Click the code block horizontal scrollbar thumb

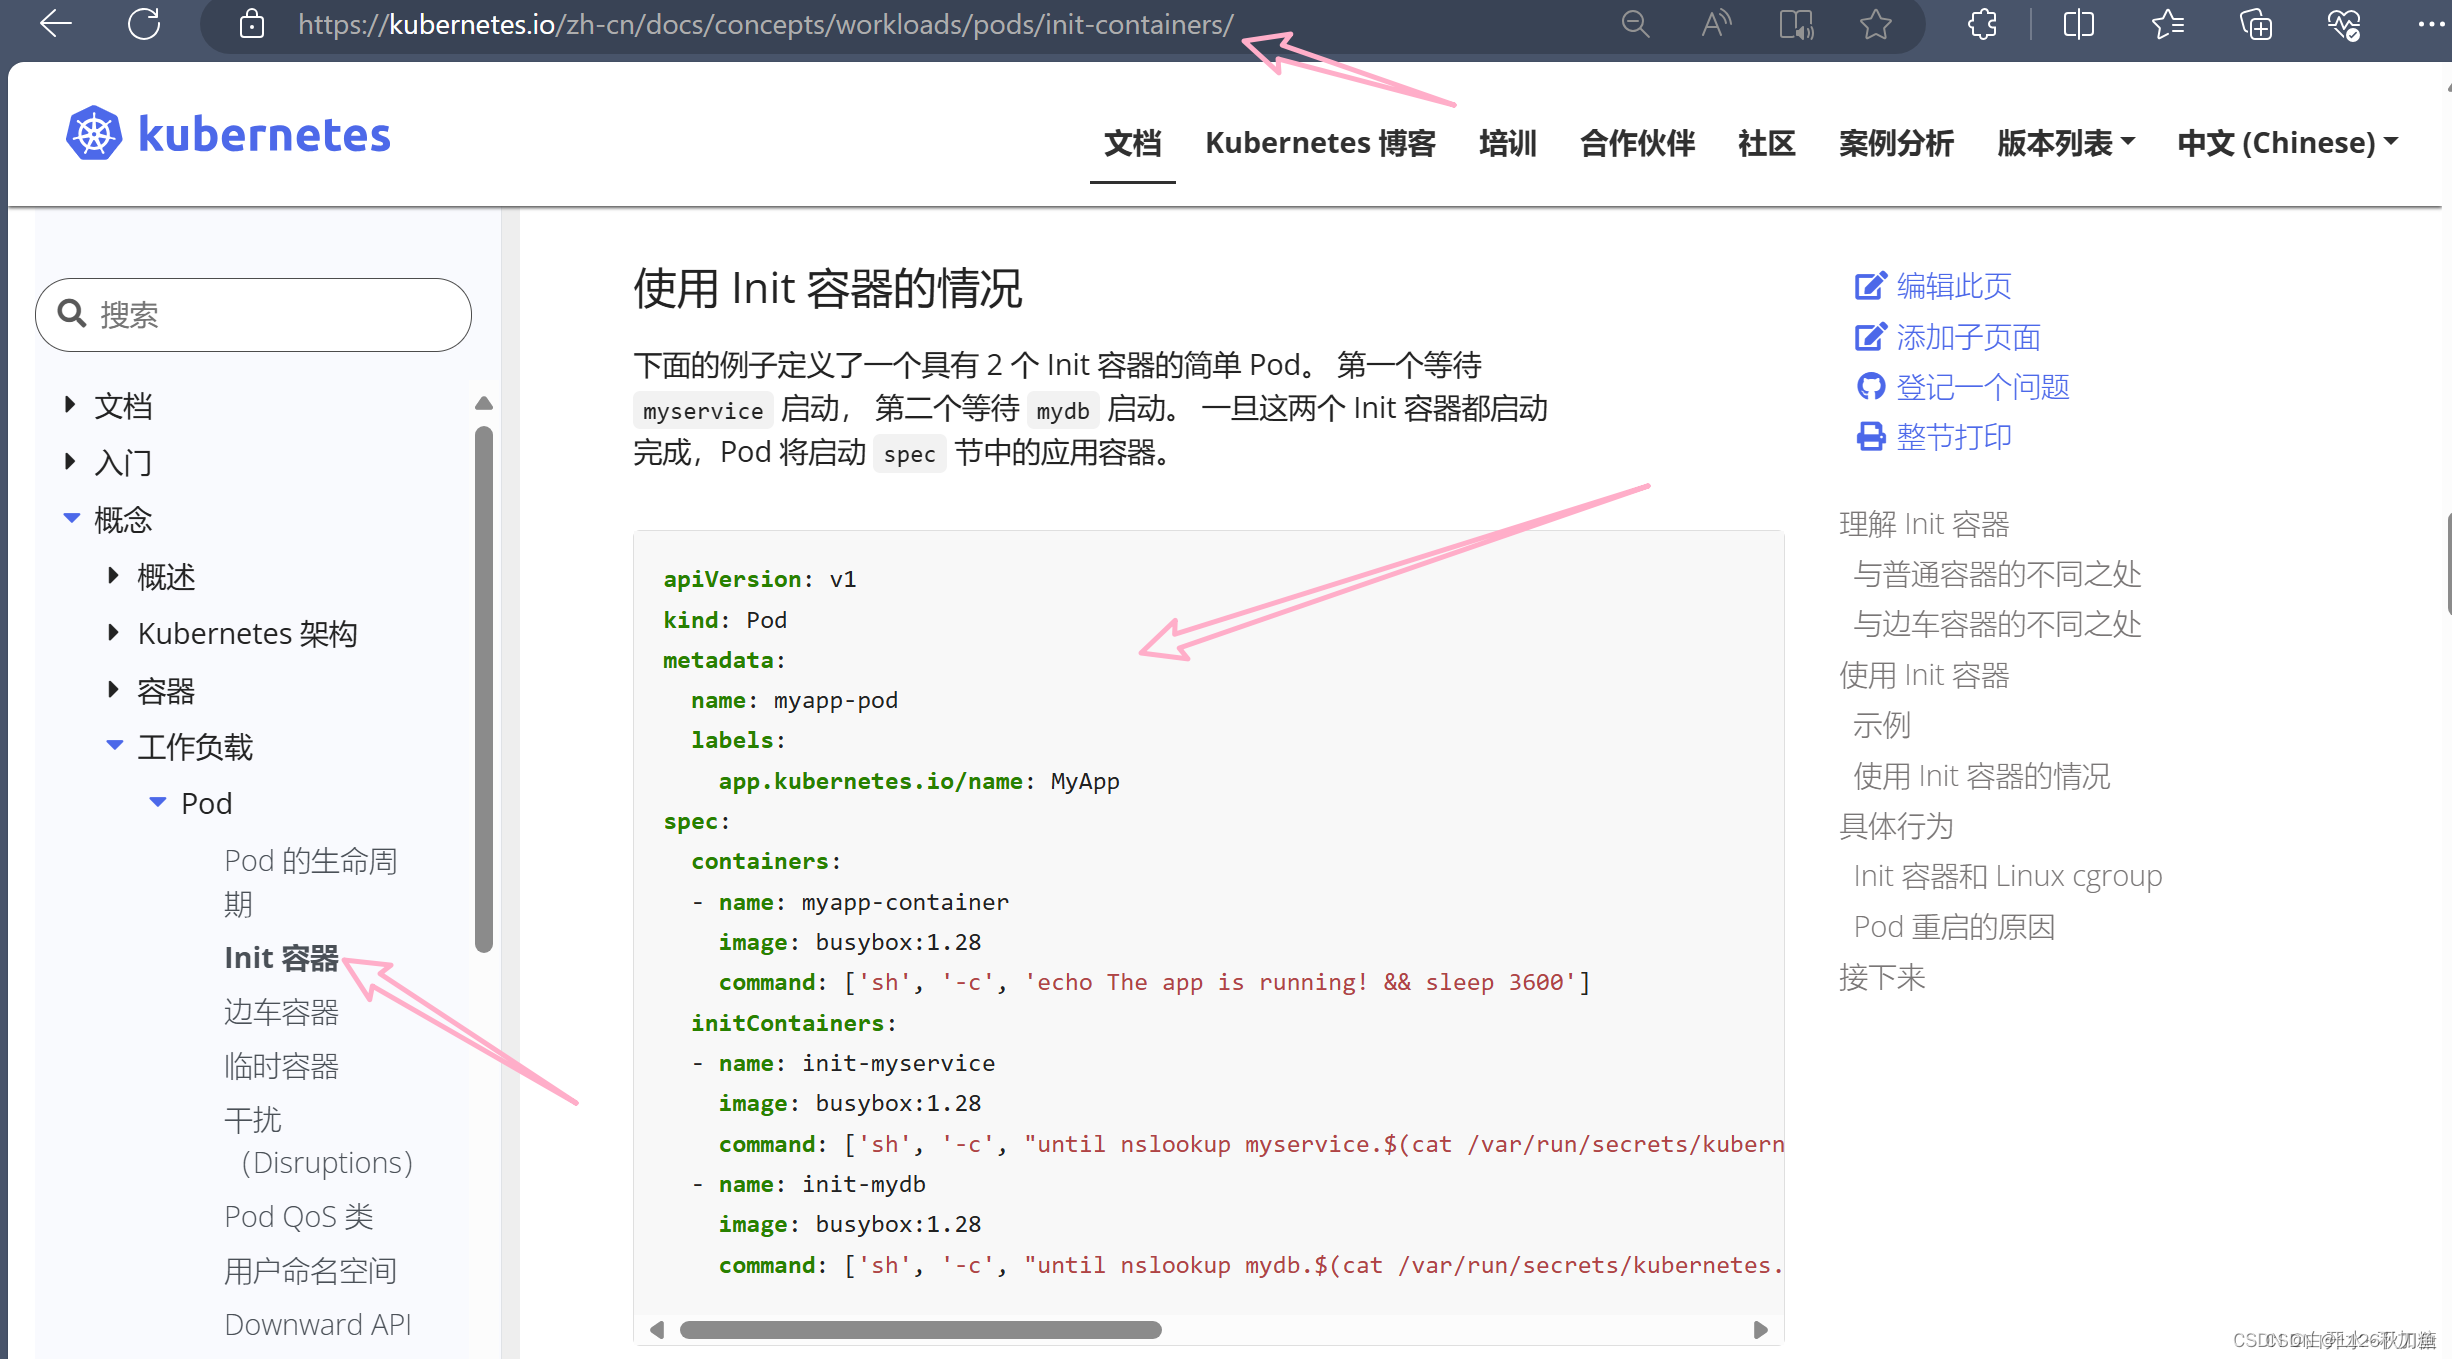(x=920, y=1330)
